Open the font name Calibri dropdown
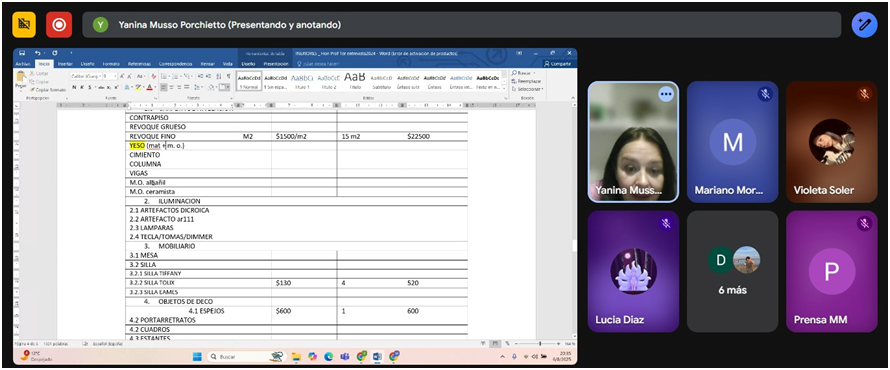The width and height of the screenshot is (890, 370). pos(100,76)
